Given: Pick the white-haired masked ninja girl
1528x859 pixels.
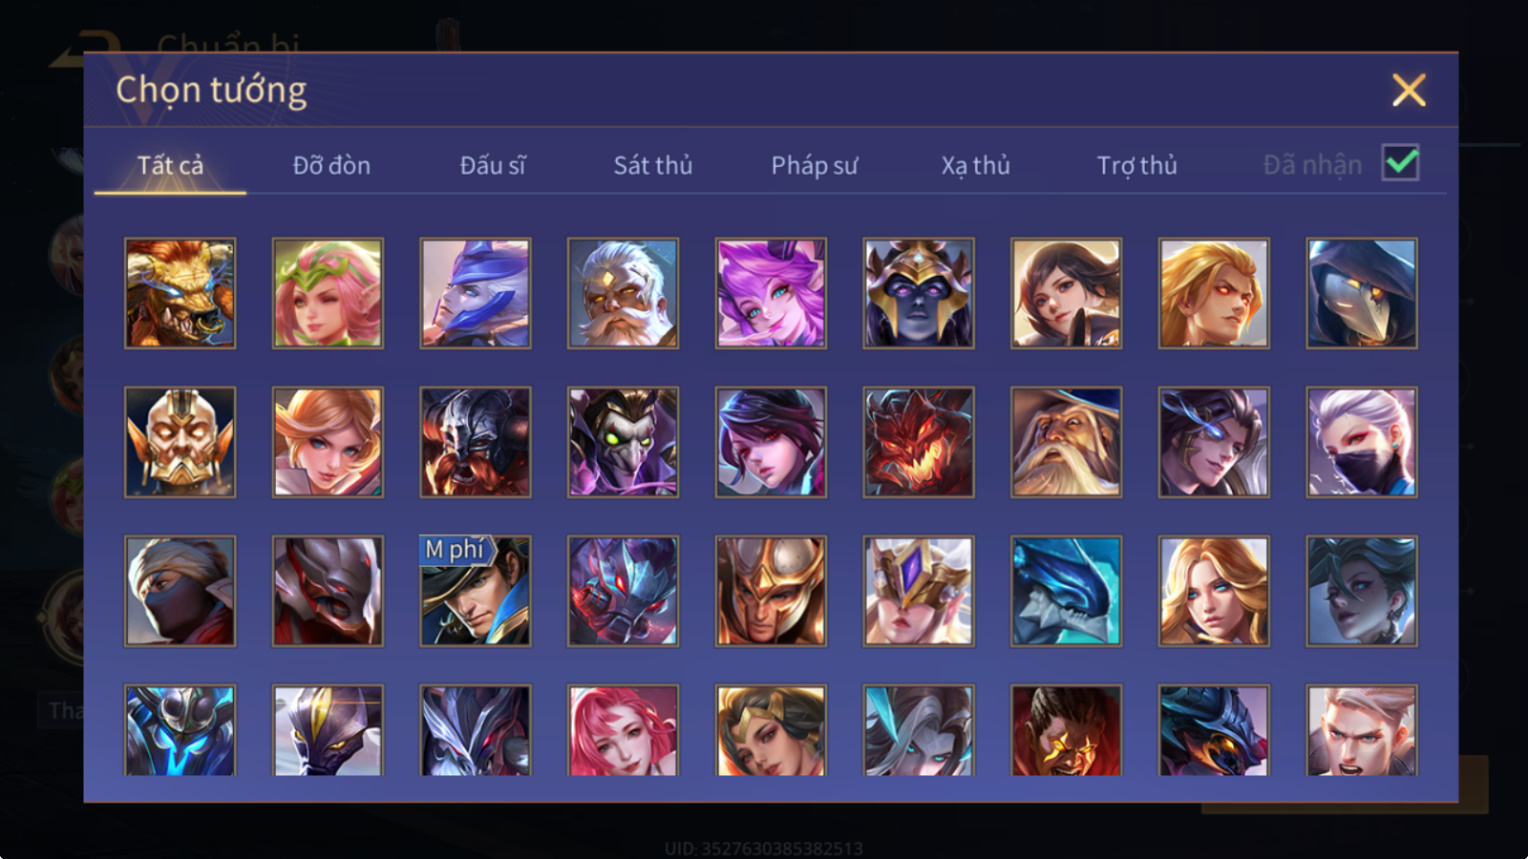Looking at the screenshot, I should tap(1362, 442).
